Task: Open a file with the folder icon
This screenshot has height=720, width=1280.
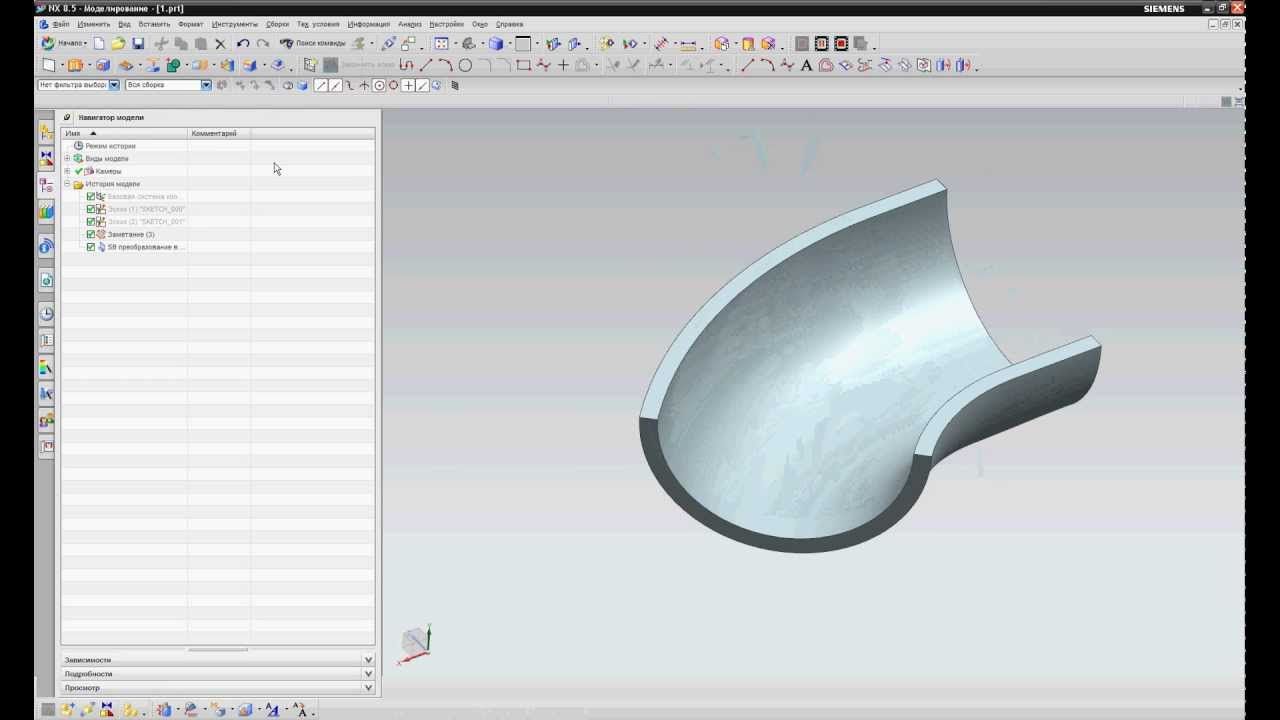Action: tap(118, 44)
